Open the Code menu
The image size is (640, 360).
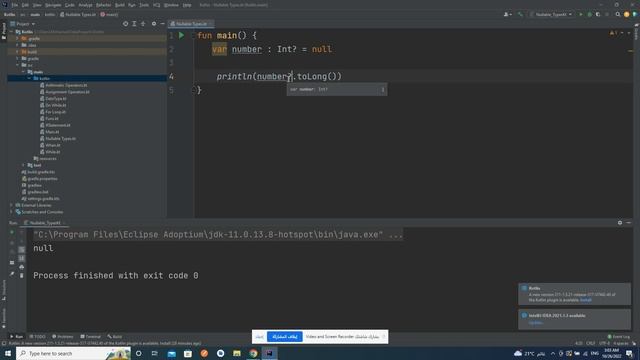click(70, 5)
